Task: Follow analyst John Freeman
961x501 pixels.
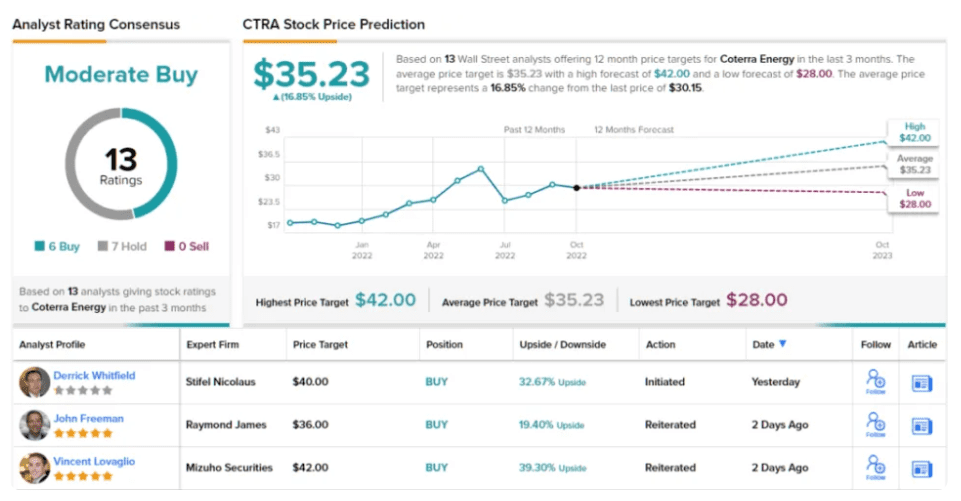Action: coord(876,424)
